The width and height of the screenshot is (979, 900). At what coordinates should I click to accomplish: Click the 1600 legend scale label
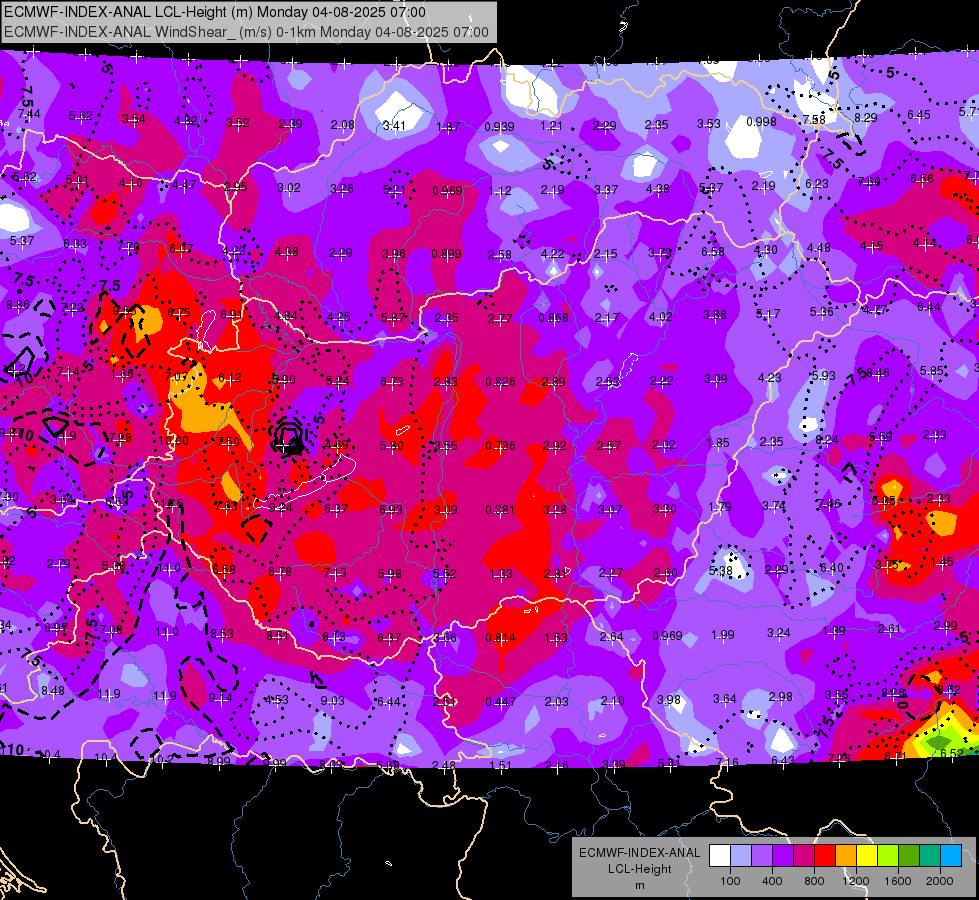pos(898,881)
